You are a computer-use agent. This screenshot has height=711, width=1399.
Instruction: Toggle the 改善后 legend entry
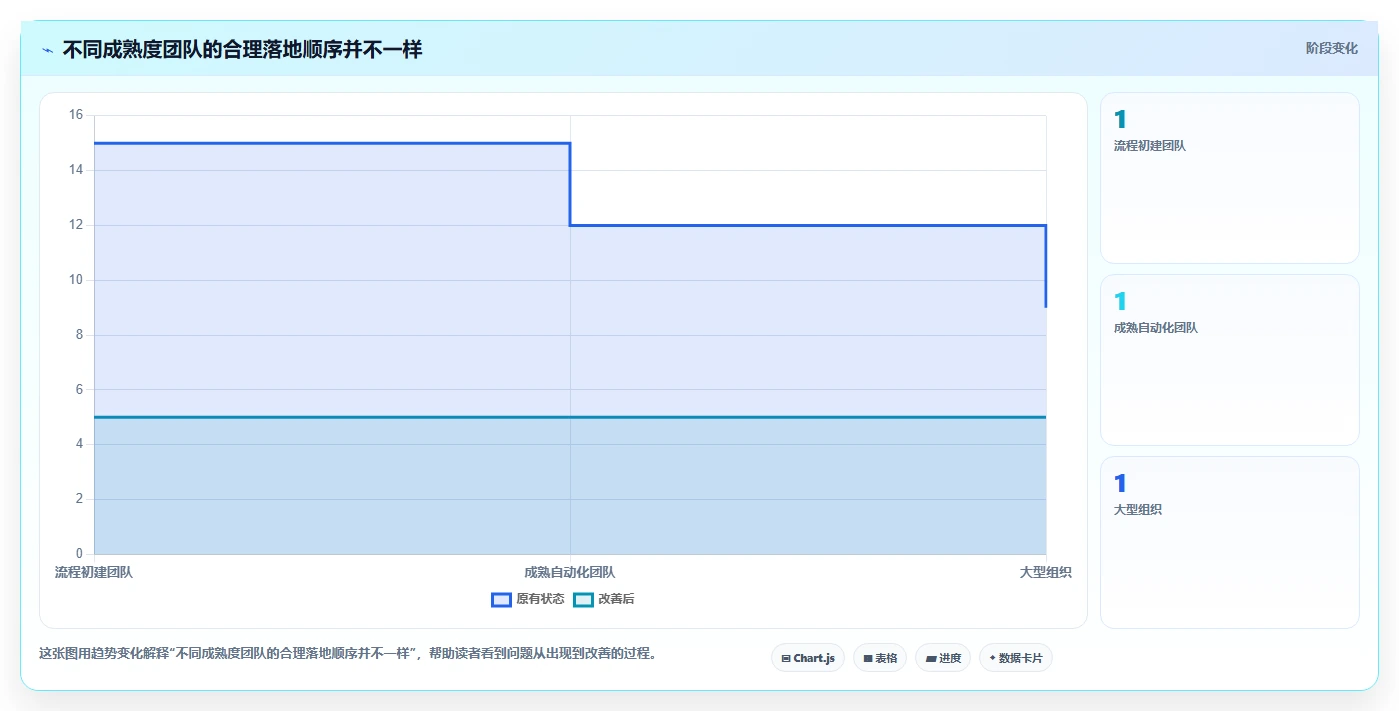click(604, 599)
